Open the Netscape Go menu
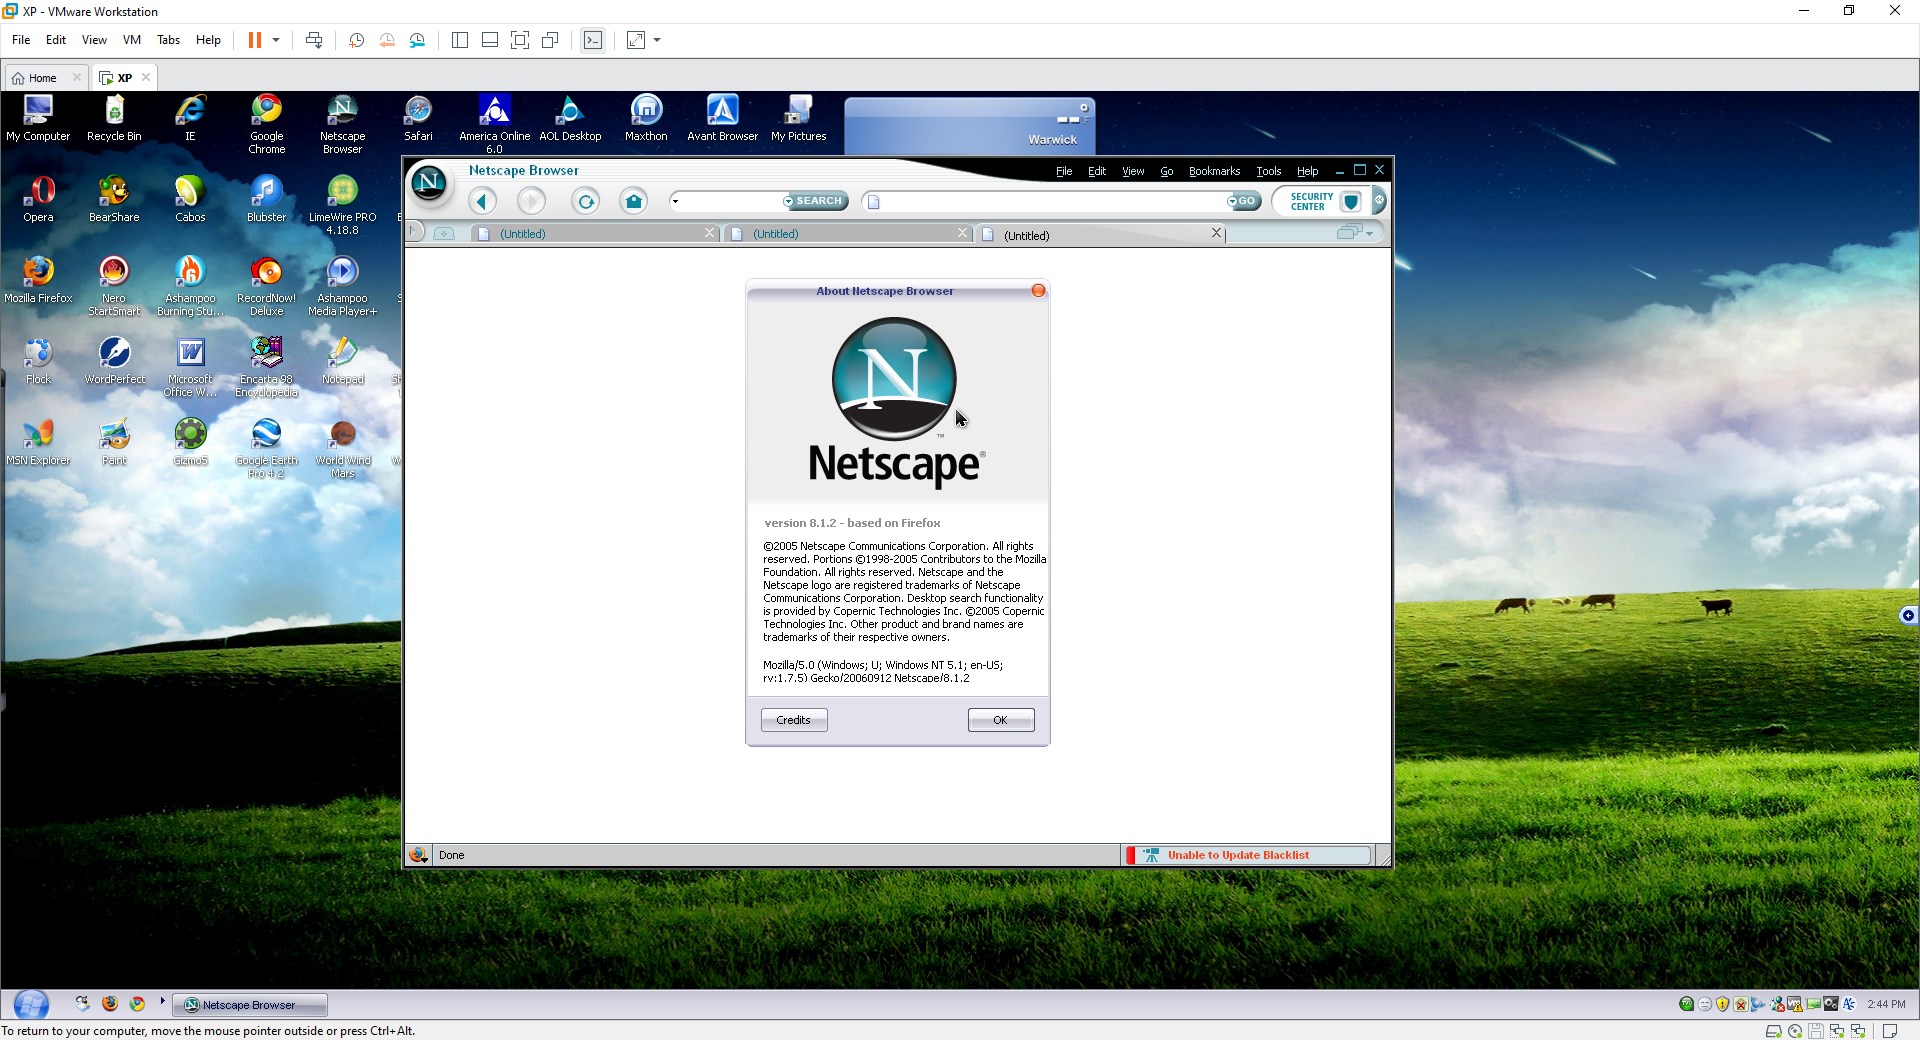1920x1040 pixels. (1166, 171)
